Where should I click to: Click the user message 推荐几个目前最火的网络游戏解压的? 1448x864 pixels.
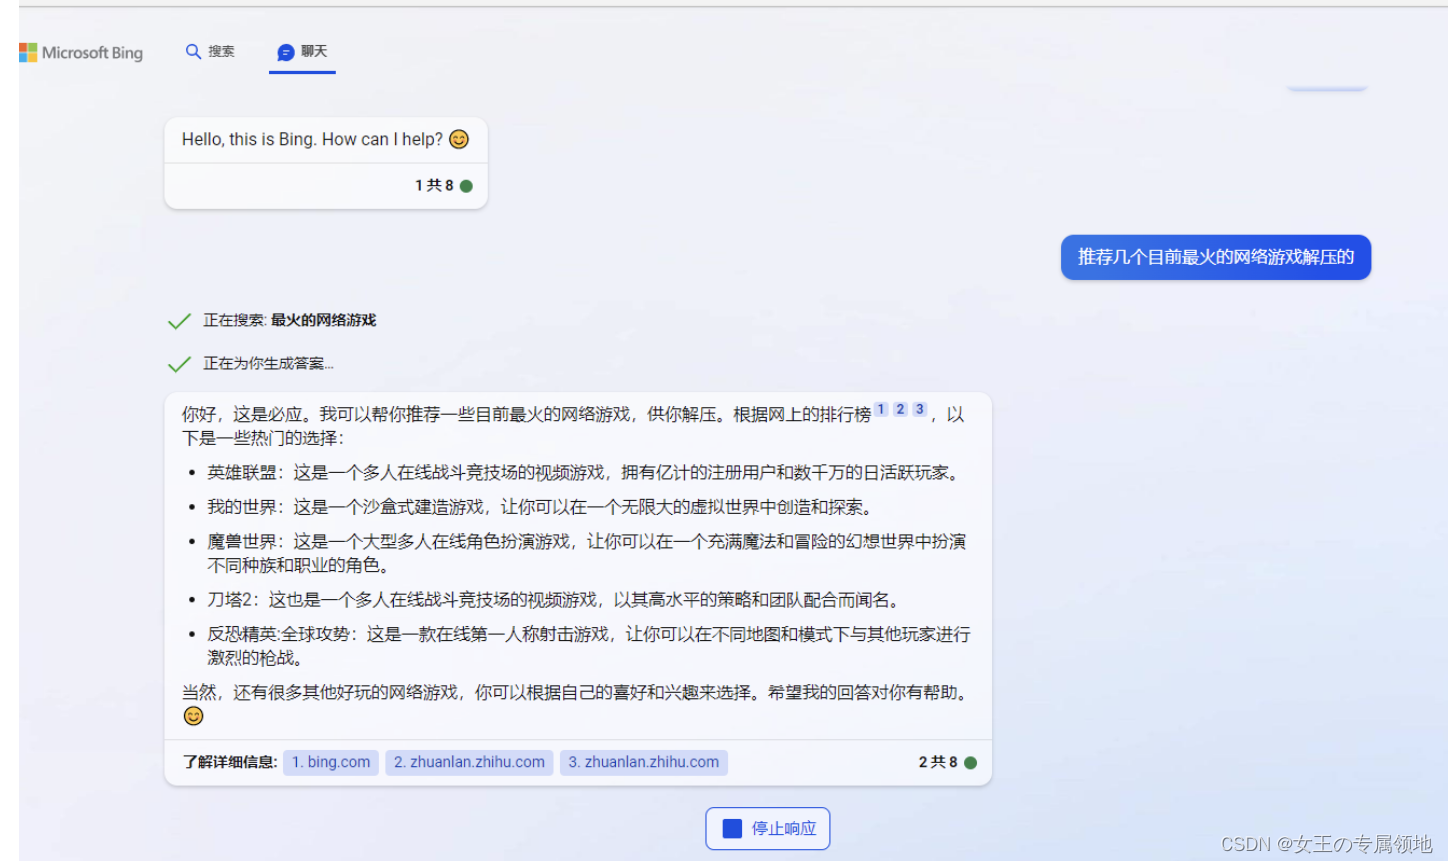pos(1216,258)
